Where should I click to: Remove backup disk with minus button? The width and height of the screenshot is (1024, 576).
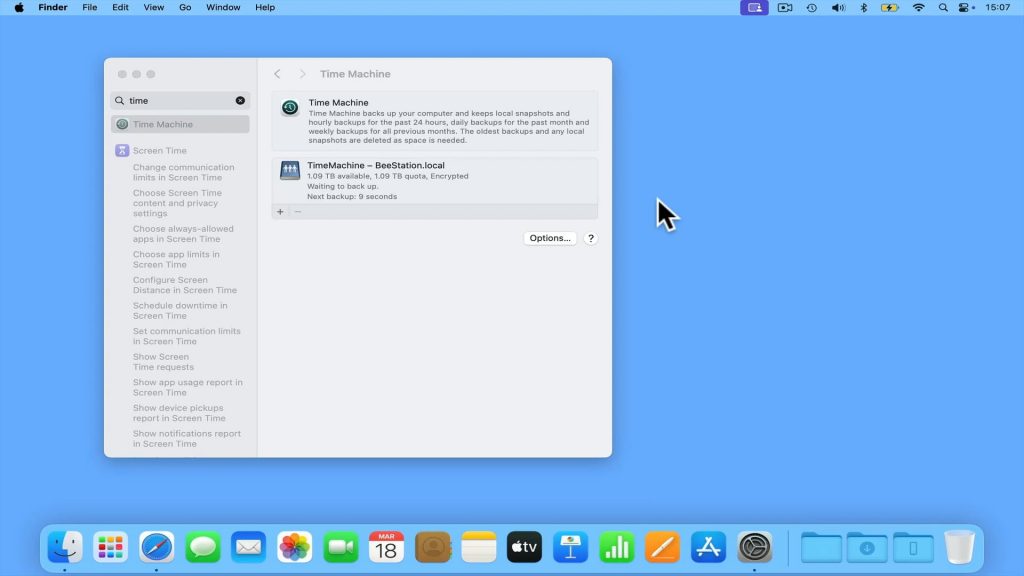tap(298, 212)
